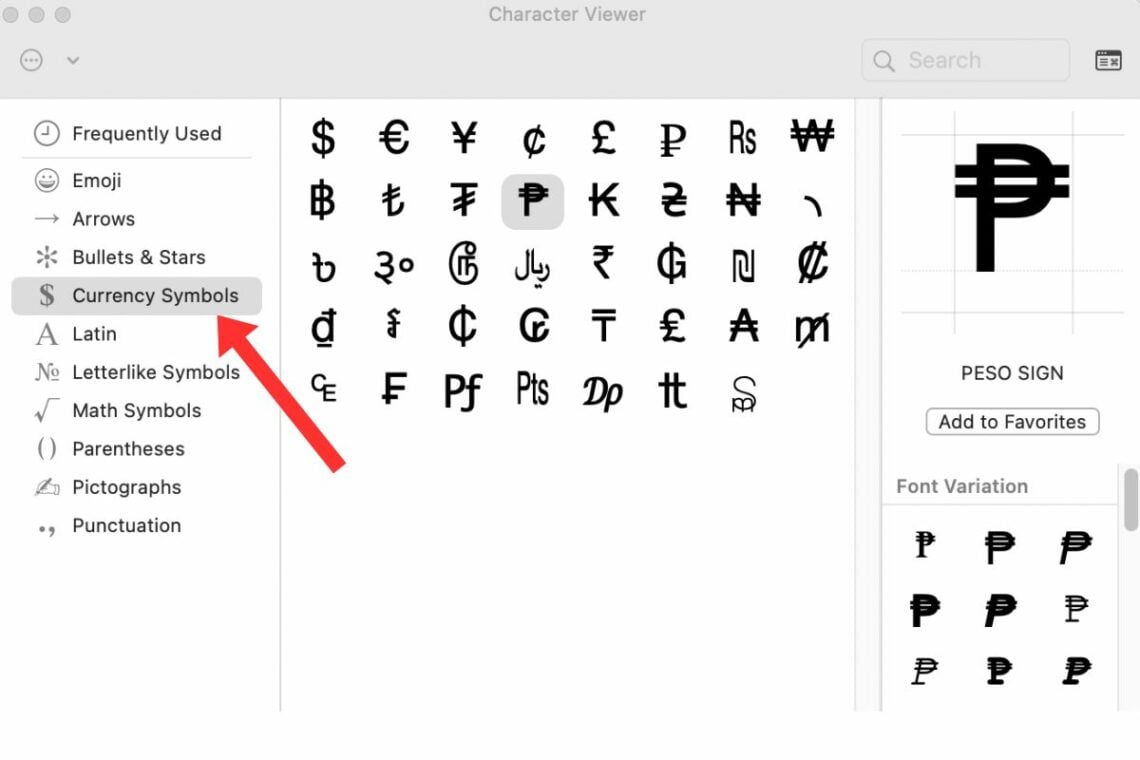Image resolution: width=1140 pixels, height=760 pixels.
Task: Select Currency Symbols category
Action: pyautogui.click(x=137, y=296)
